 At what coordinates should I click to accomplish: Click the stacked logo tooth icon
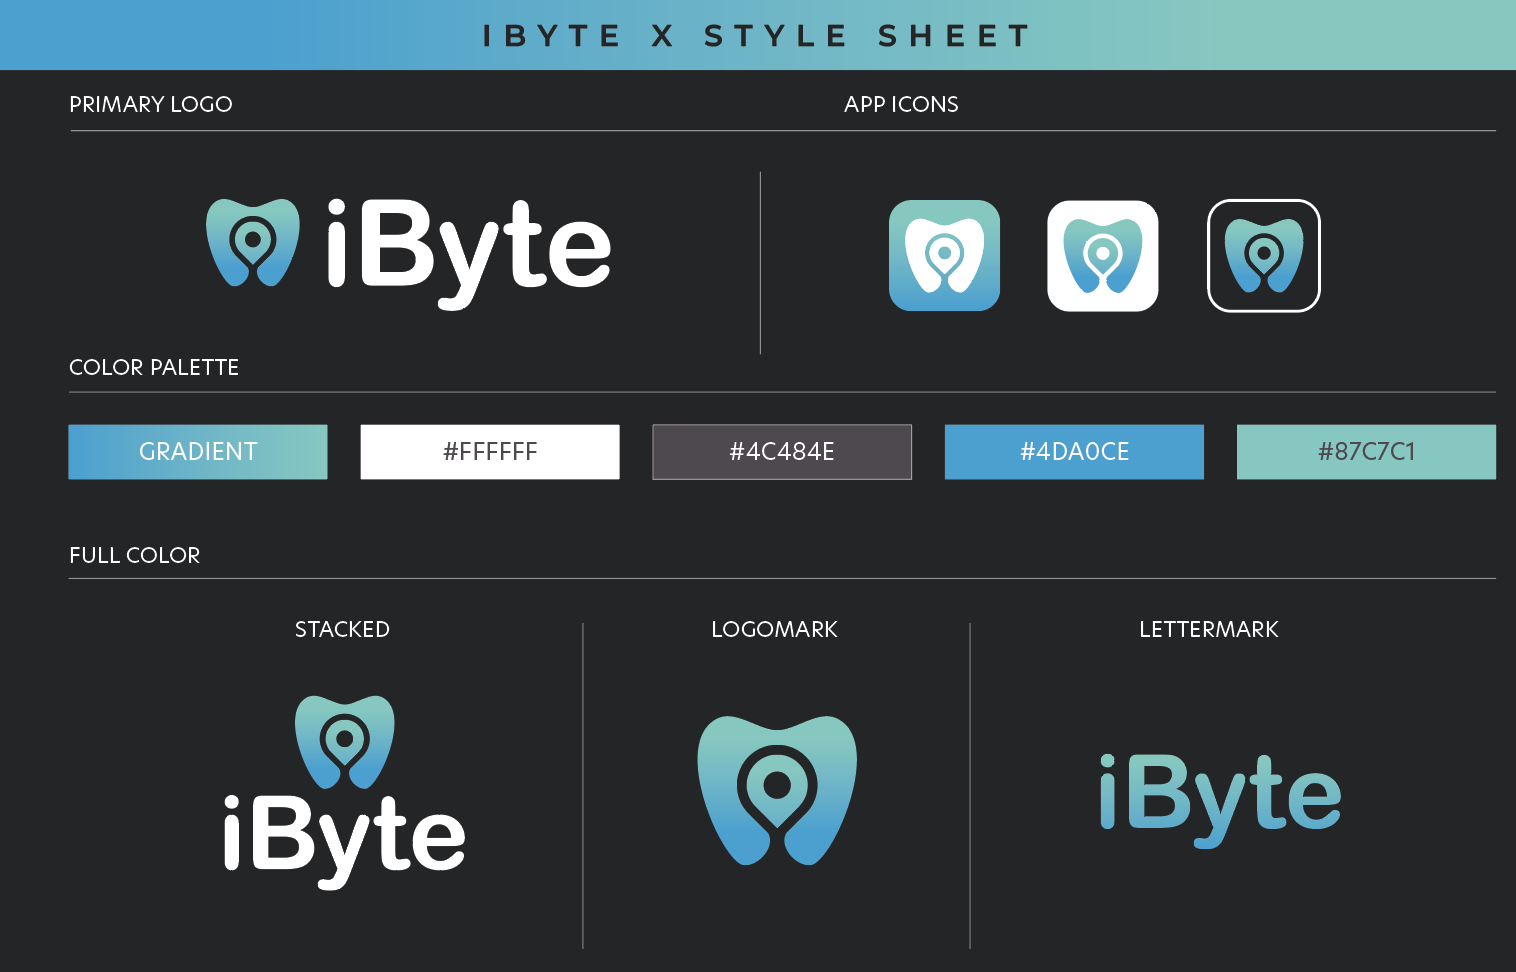tap(345, 742)
